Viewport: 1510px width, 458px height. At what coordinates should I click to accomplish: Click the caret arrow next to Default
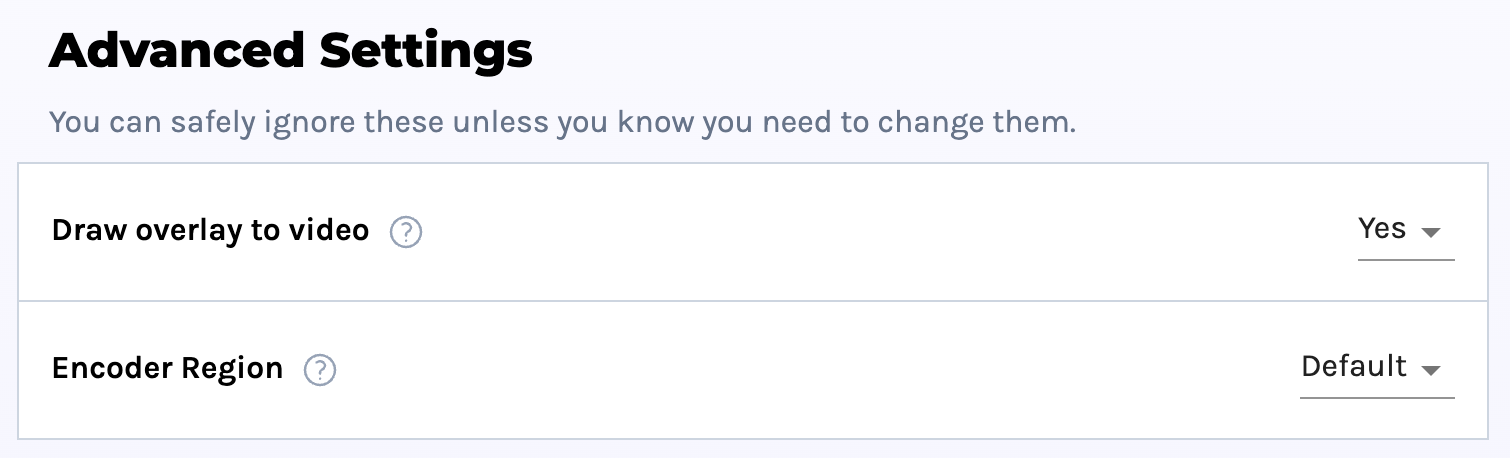coord(1430,370)
